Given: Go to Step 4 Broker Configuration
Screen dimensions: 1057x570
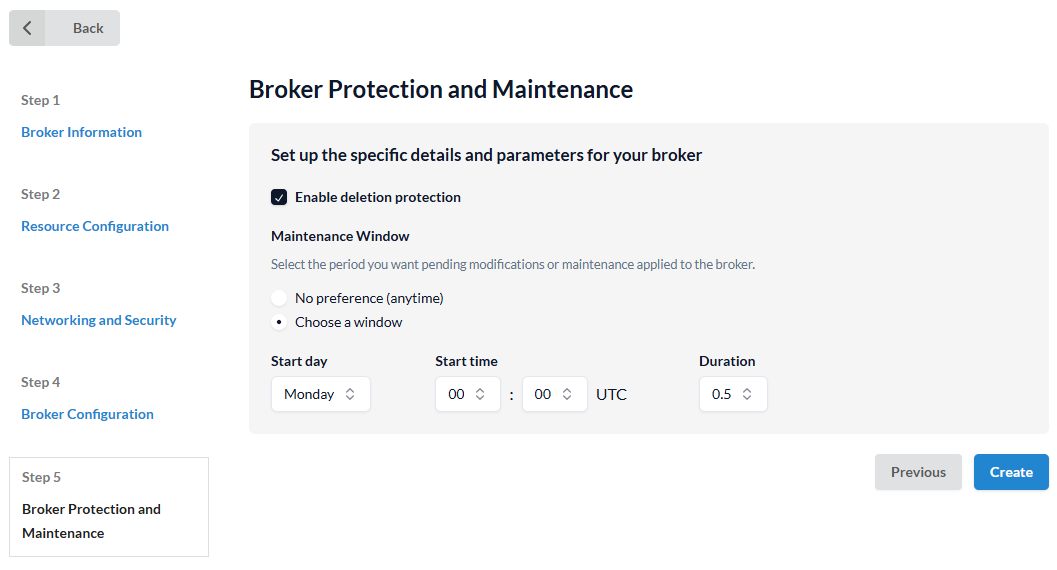Looking at the screenshot, I should click(87, 414).
